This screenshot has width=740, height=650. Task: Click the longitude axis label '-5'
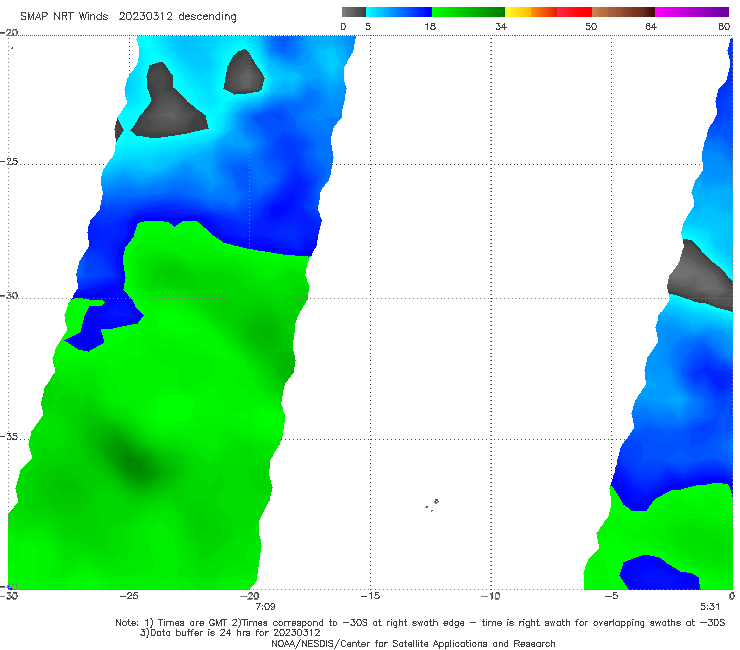(x=611, y=596)
